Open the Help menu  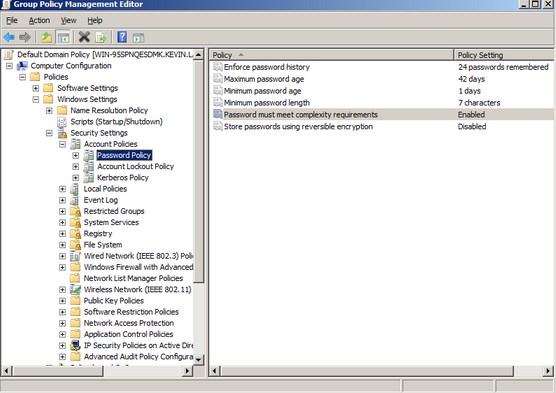[x=95, y=21]
